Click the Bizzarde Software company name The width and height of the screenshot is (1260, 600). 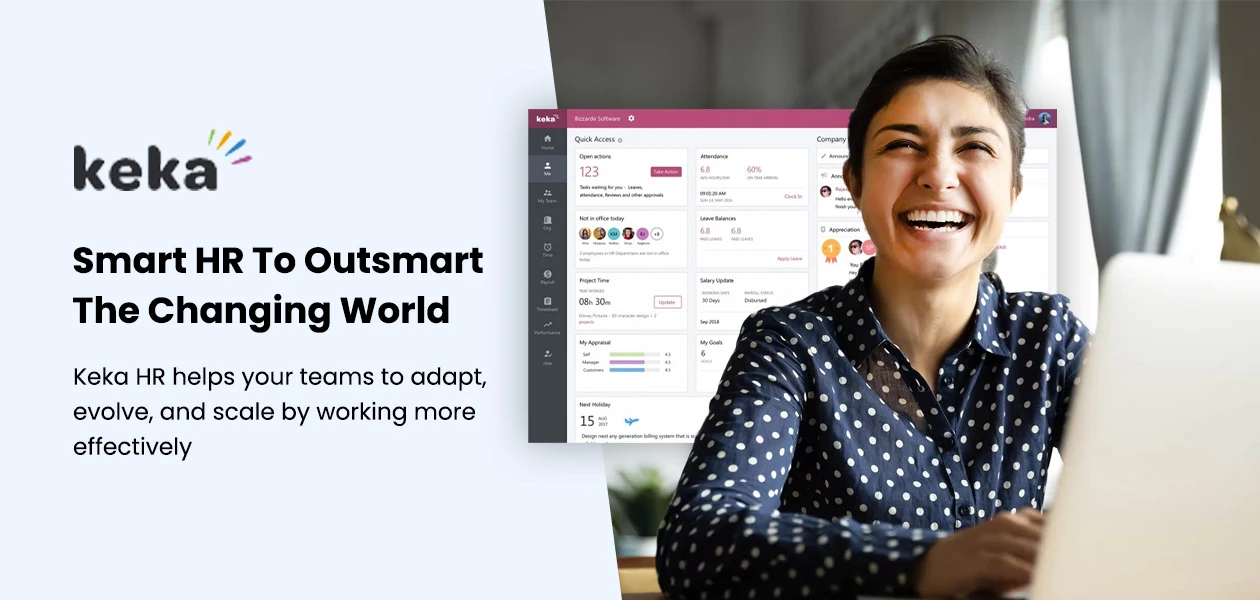pyautogui.click(x=597, y=118)
